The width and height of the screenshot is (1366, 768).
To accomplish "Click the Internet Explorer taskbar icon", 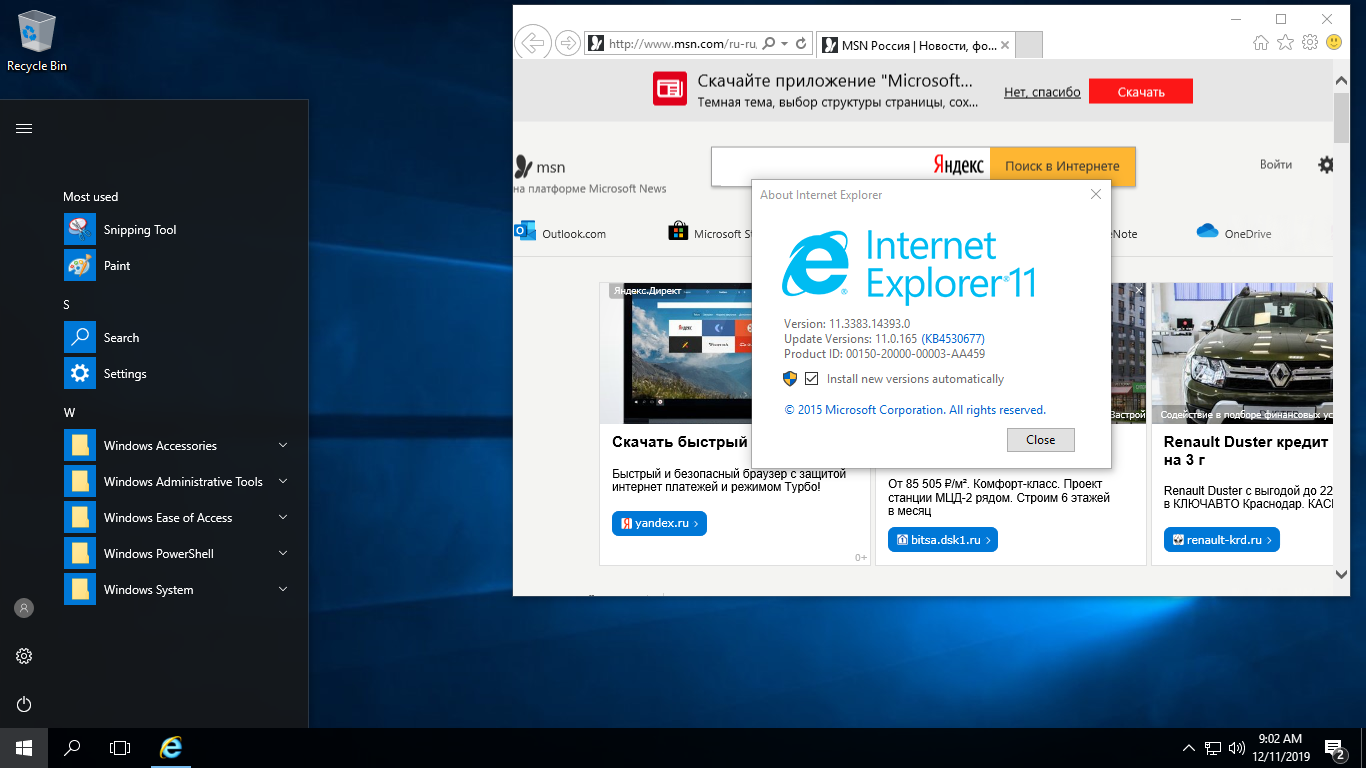I will point(172,747).
